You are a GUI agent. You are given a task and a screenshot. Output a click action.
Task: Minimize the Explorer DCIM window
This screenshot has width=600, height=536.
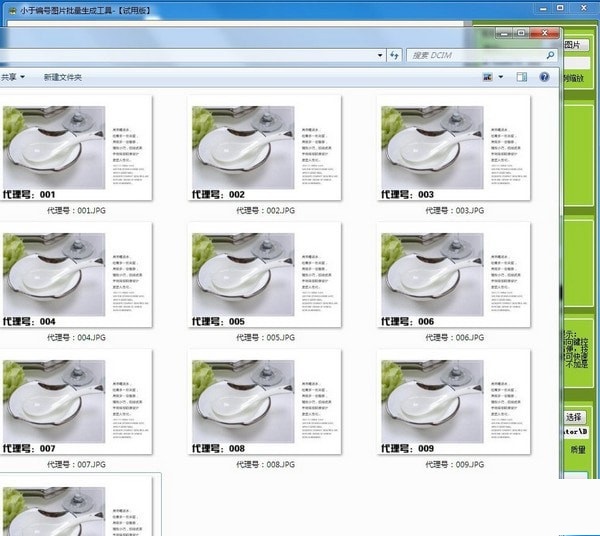[504, 33]
